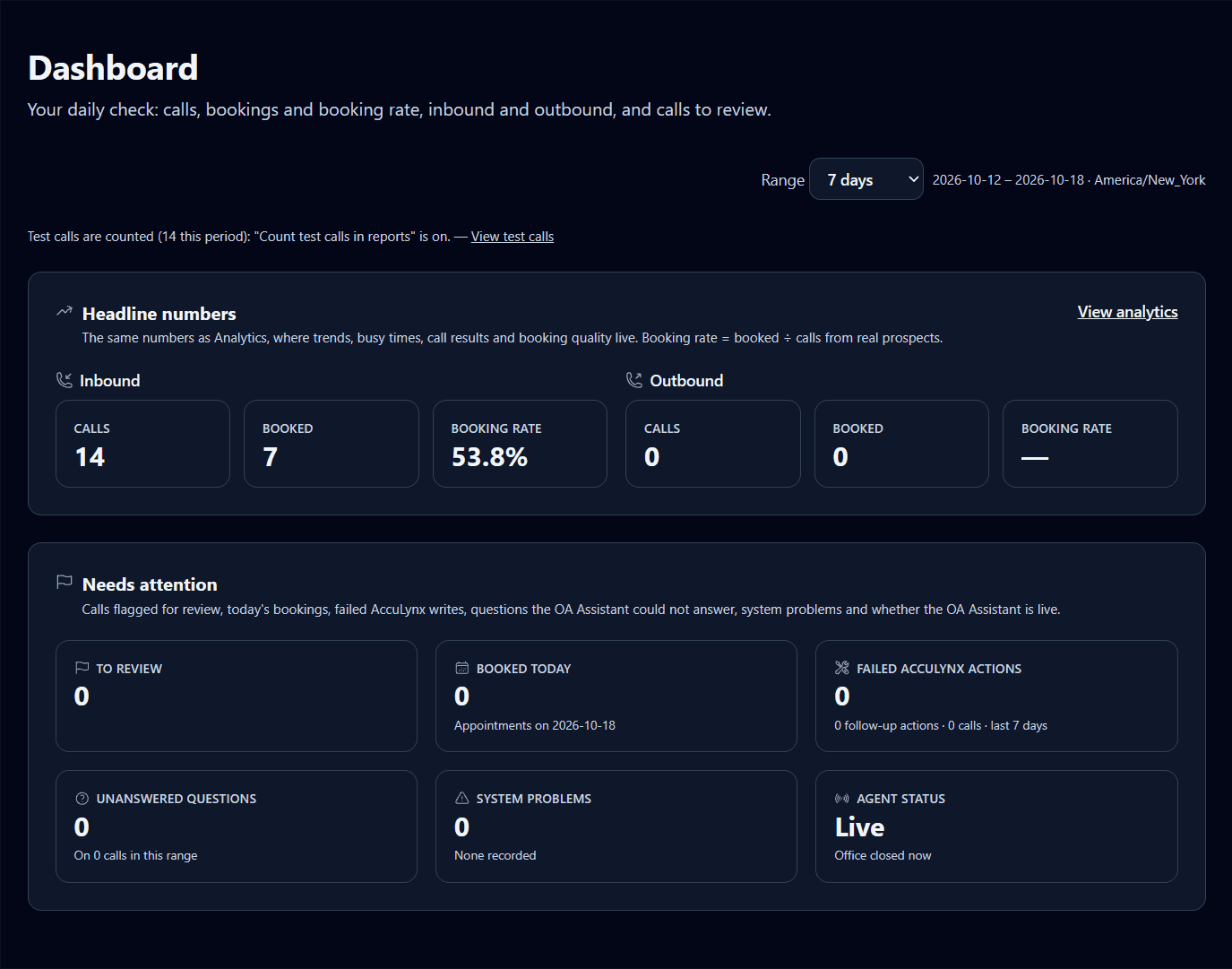Follow the View test calls link

point(512,237)
